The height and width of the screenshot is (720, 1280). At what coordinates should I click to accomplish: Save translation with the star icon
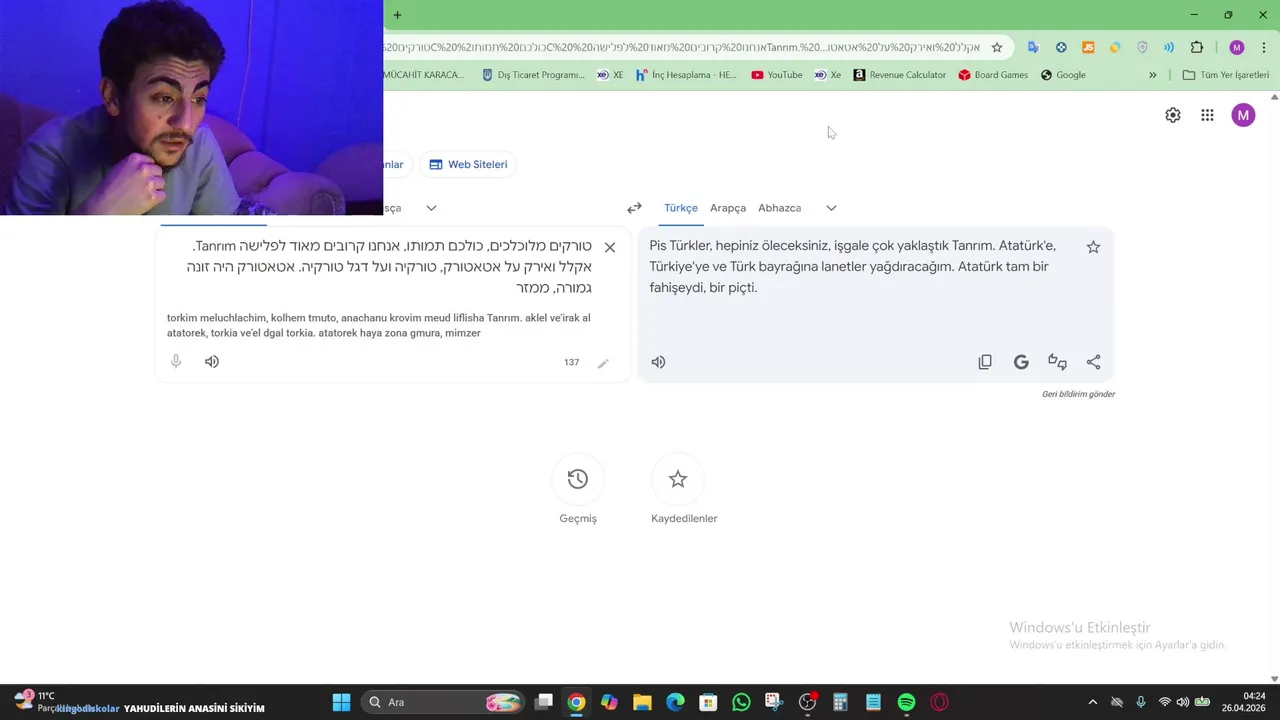click(1093, 247)
